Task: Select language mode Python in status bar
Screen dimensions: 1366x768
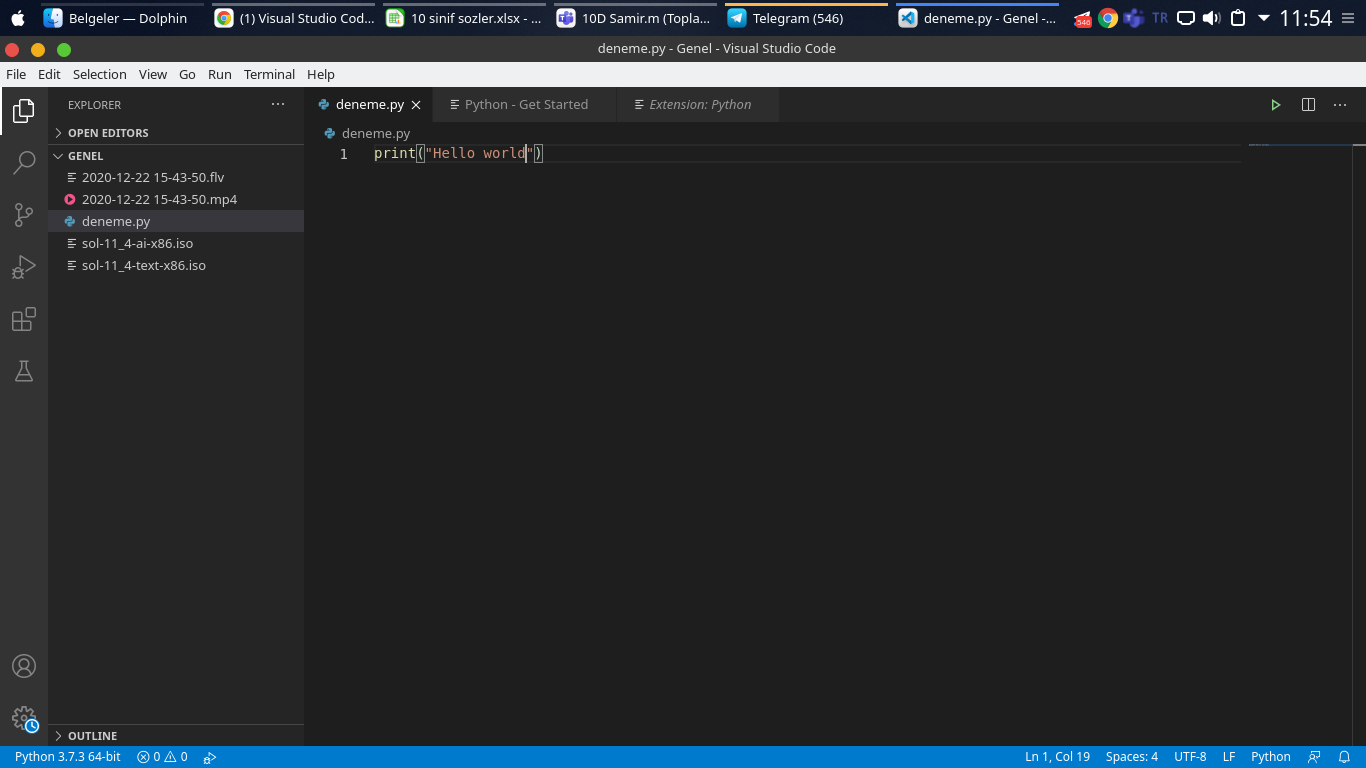Action: click(1271, 757)
